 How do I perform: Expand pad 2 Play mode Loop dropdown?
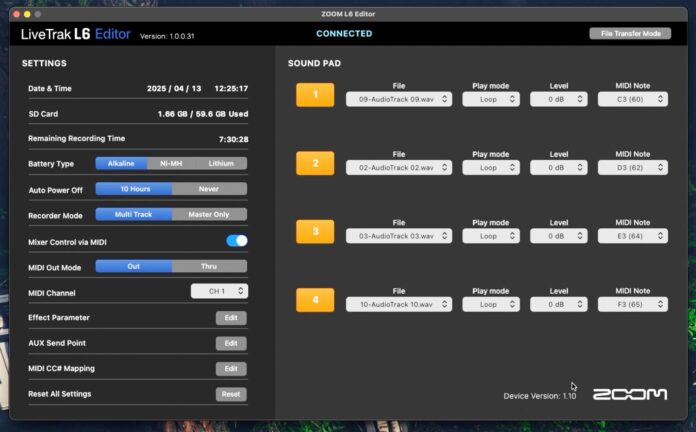coord(490,168)
